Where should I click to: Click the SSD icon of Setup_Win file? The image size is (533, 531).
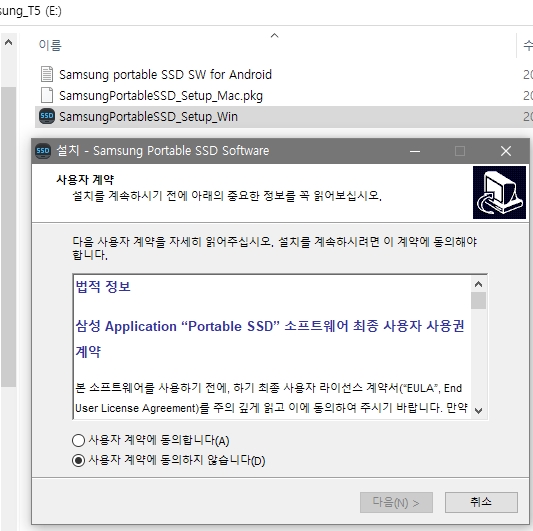(47, 116)
